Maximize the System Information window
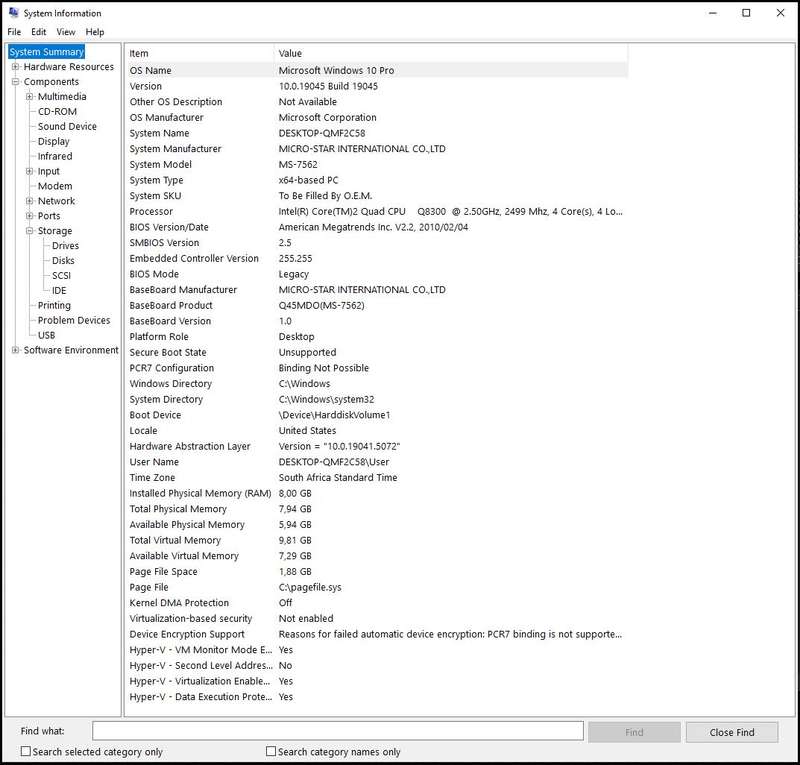The image size is (800, 765). [746, 13]
